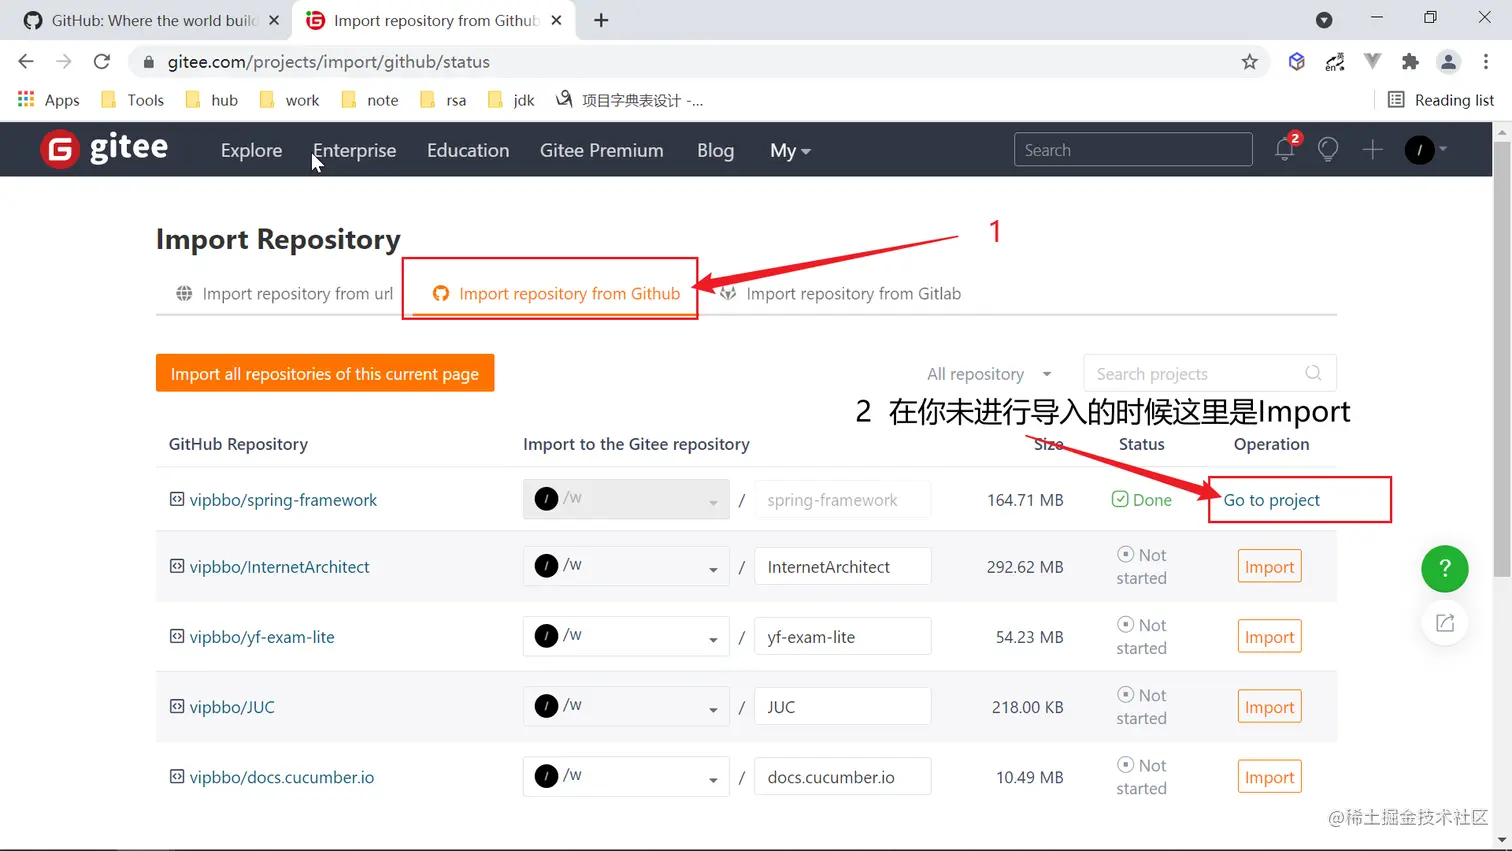Click the yf-exam-lite repository name field

(842, 636)
